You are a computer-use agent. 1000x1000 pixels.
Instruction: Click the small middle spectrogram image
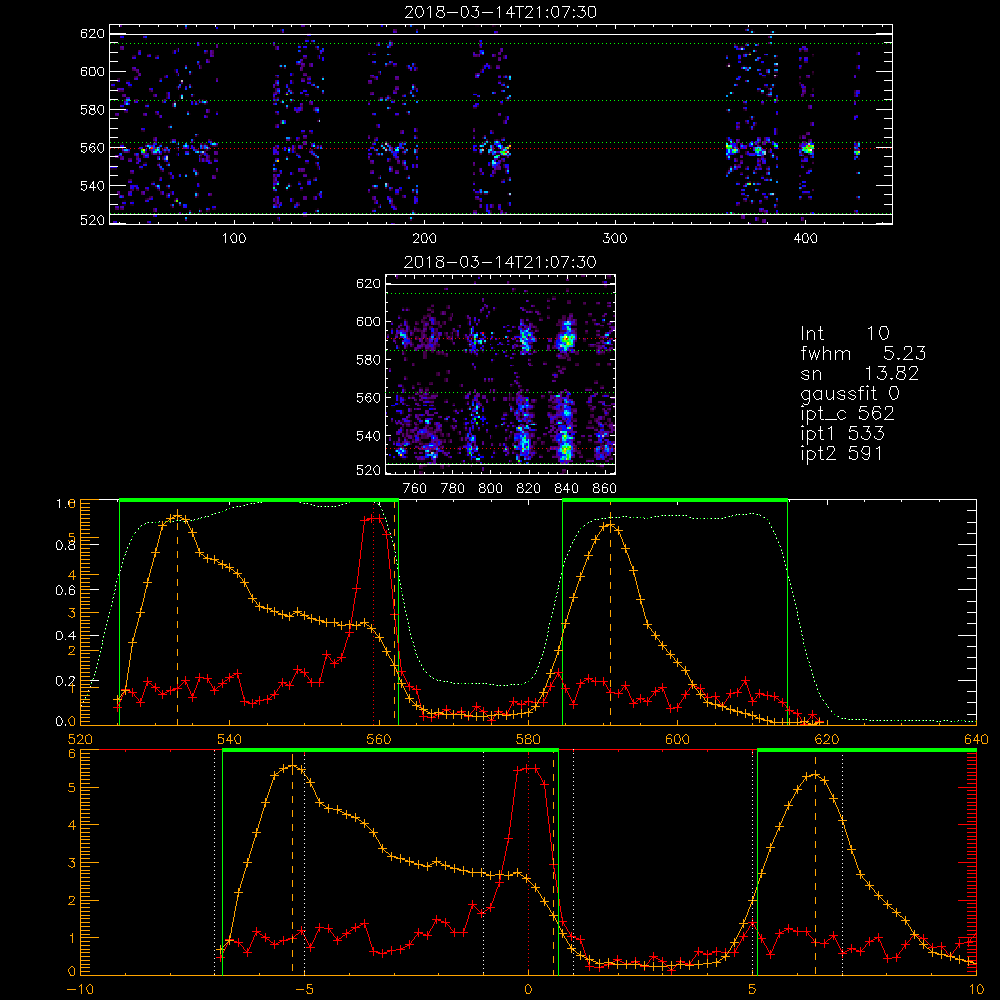click(x=501, y=374)
